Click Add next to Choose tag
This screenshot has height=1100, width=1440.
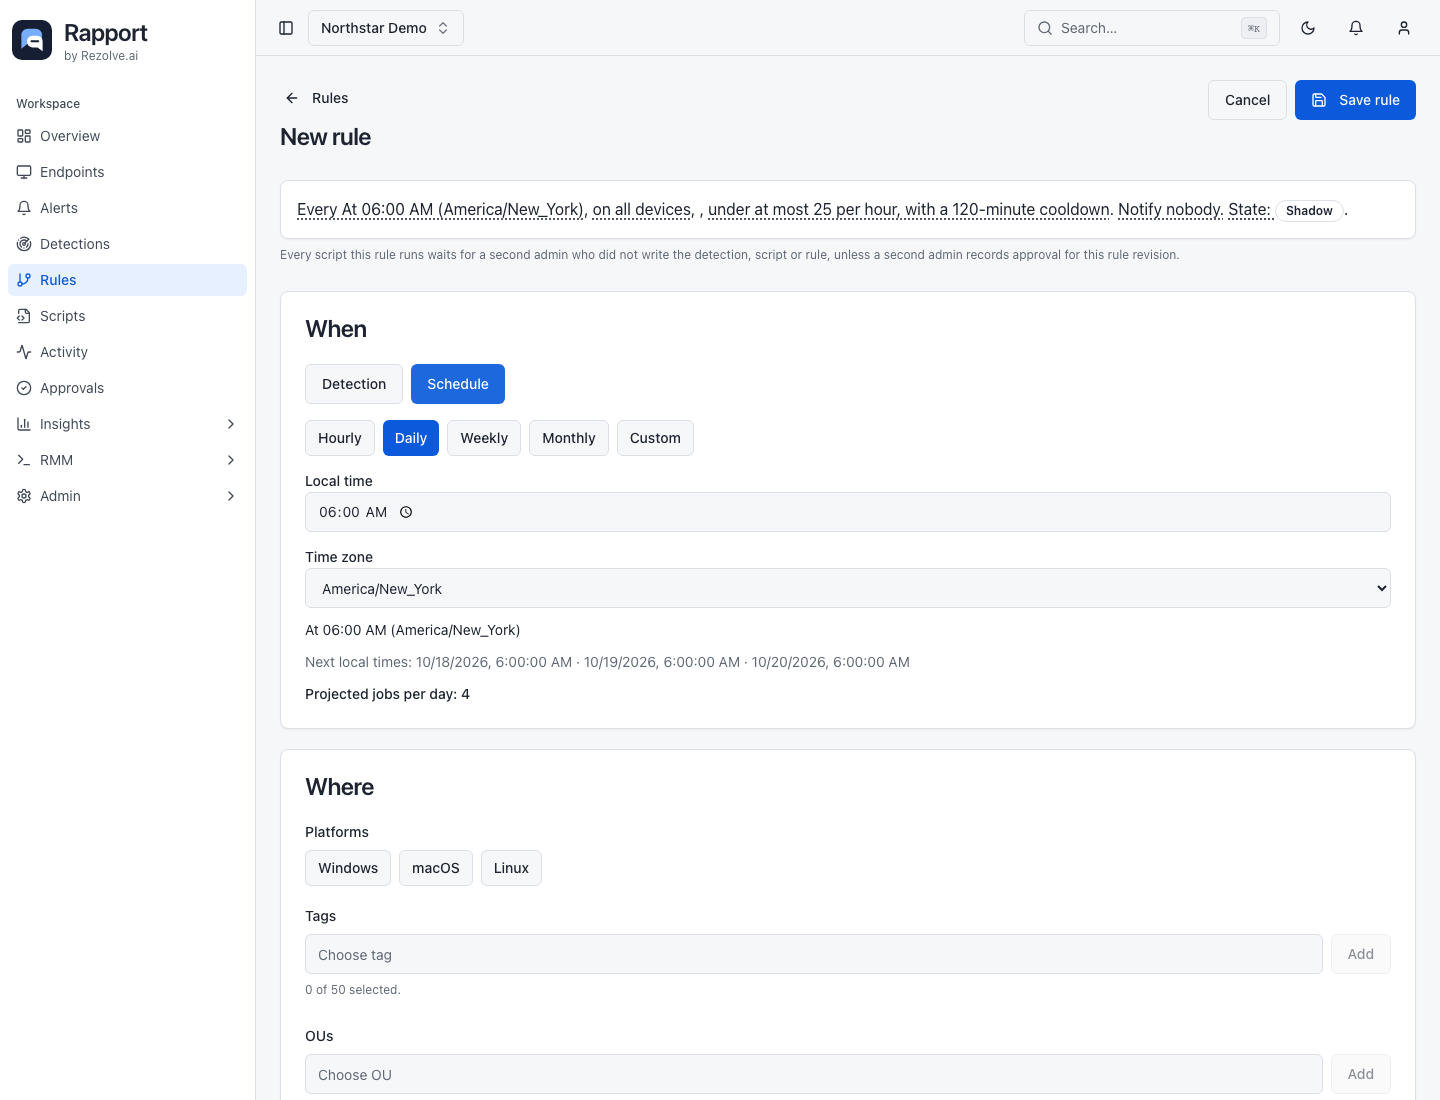(x=1361, y=954)
